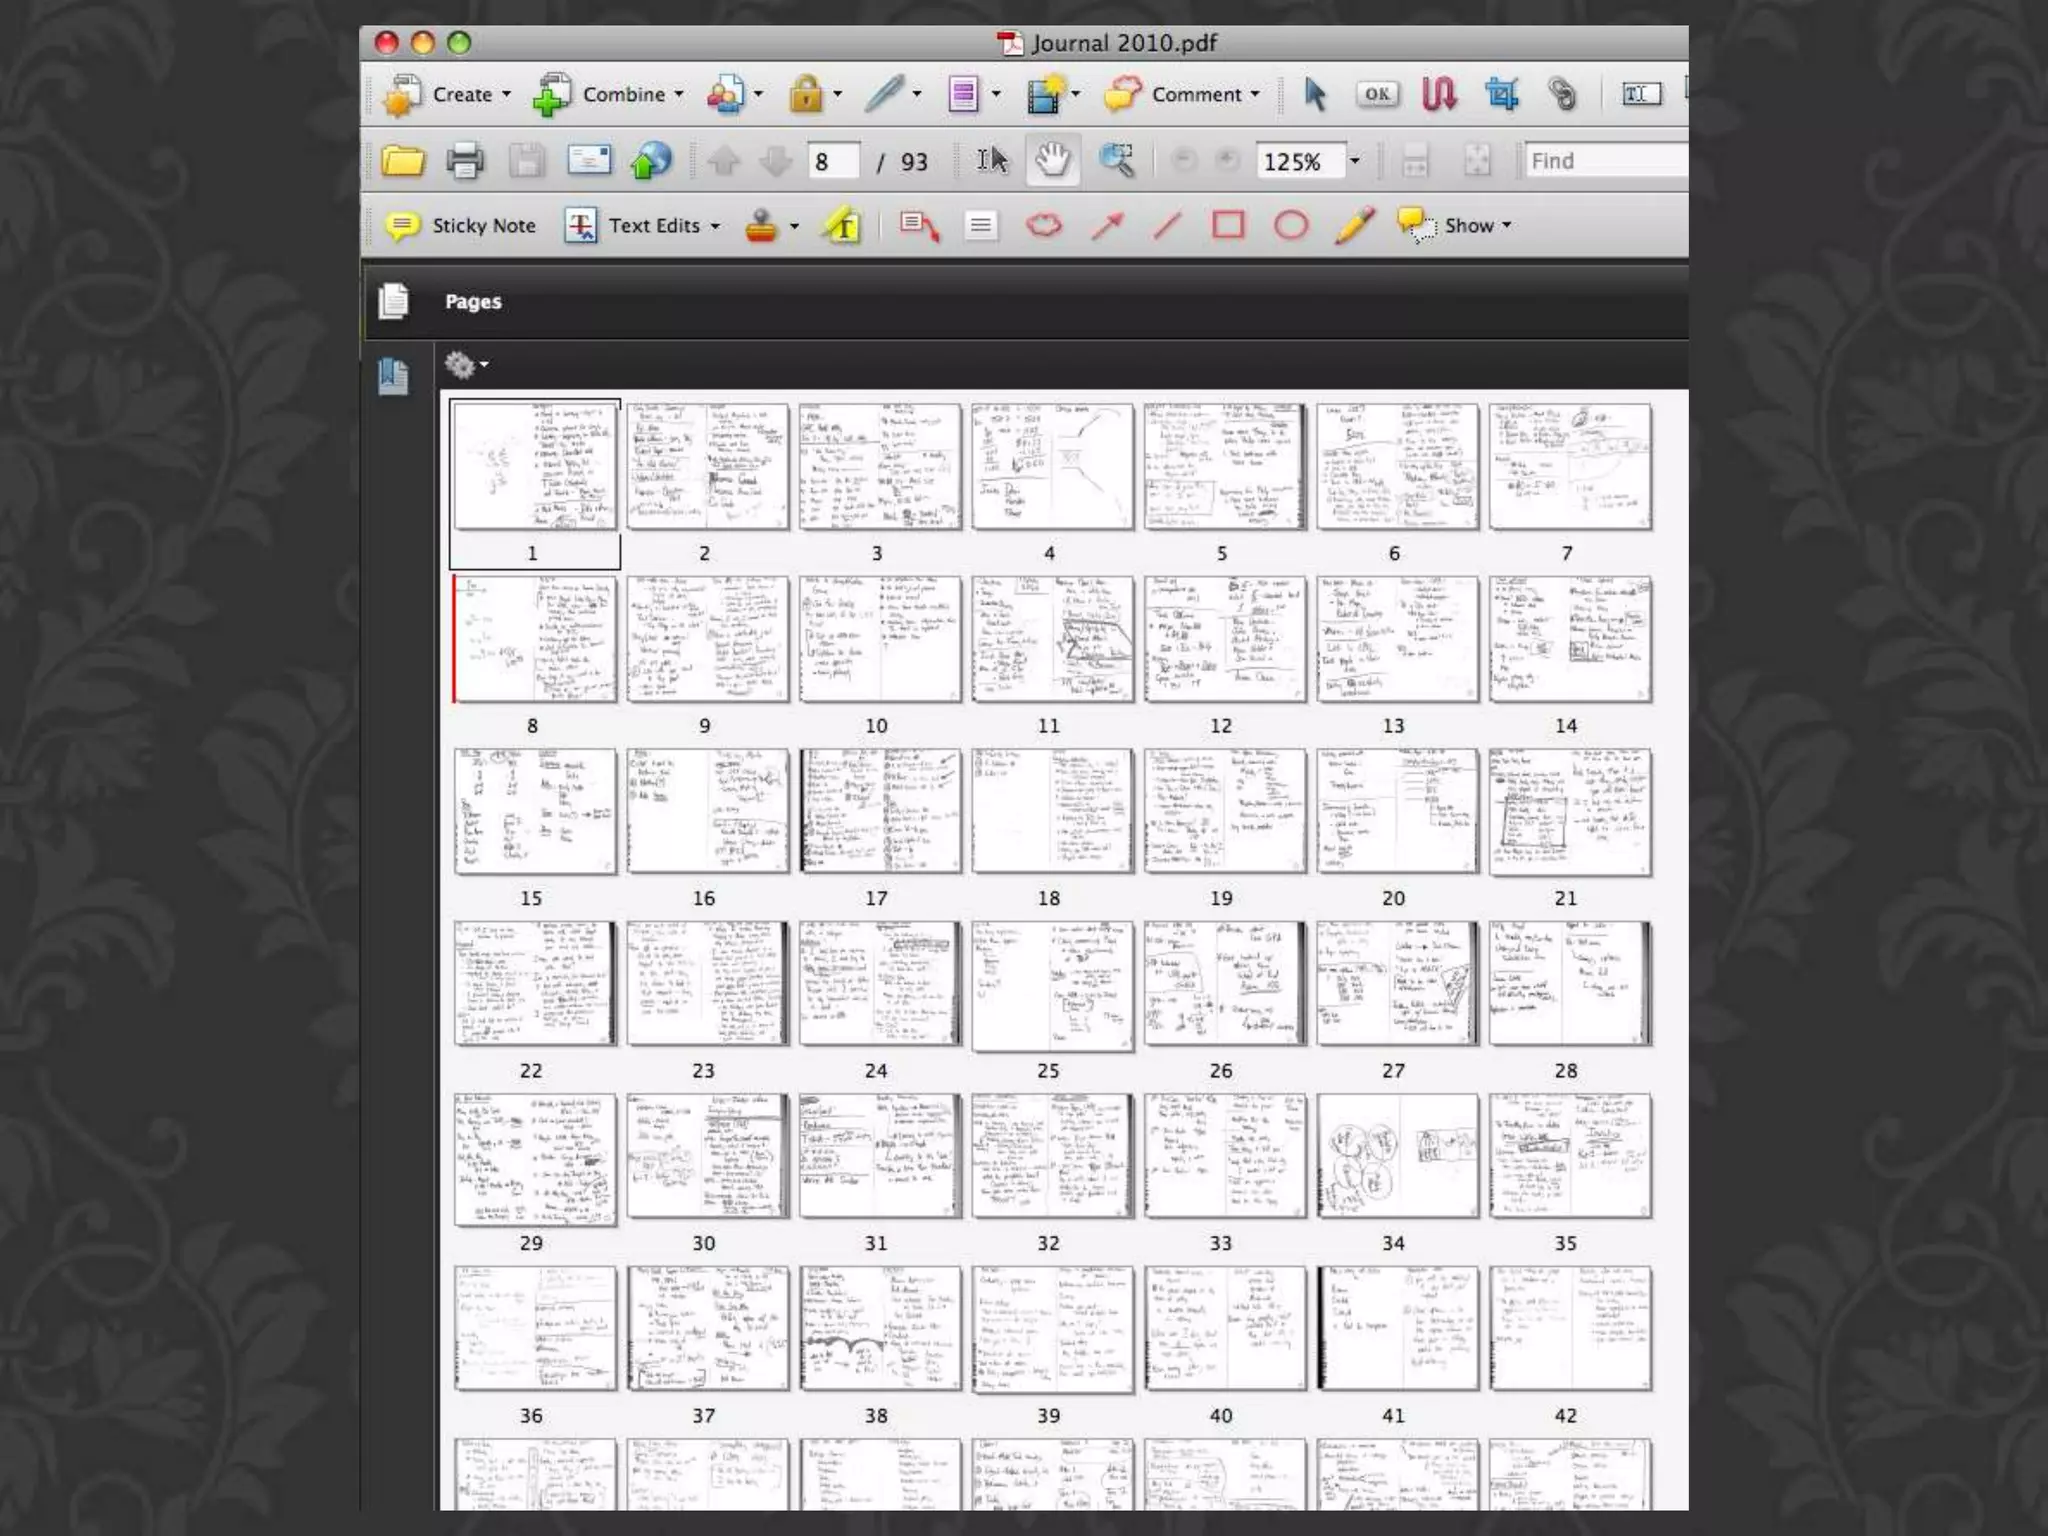
Task: Click the Stamp tool icon
Action: pyautogui.click(x=762, y=226)
